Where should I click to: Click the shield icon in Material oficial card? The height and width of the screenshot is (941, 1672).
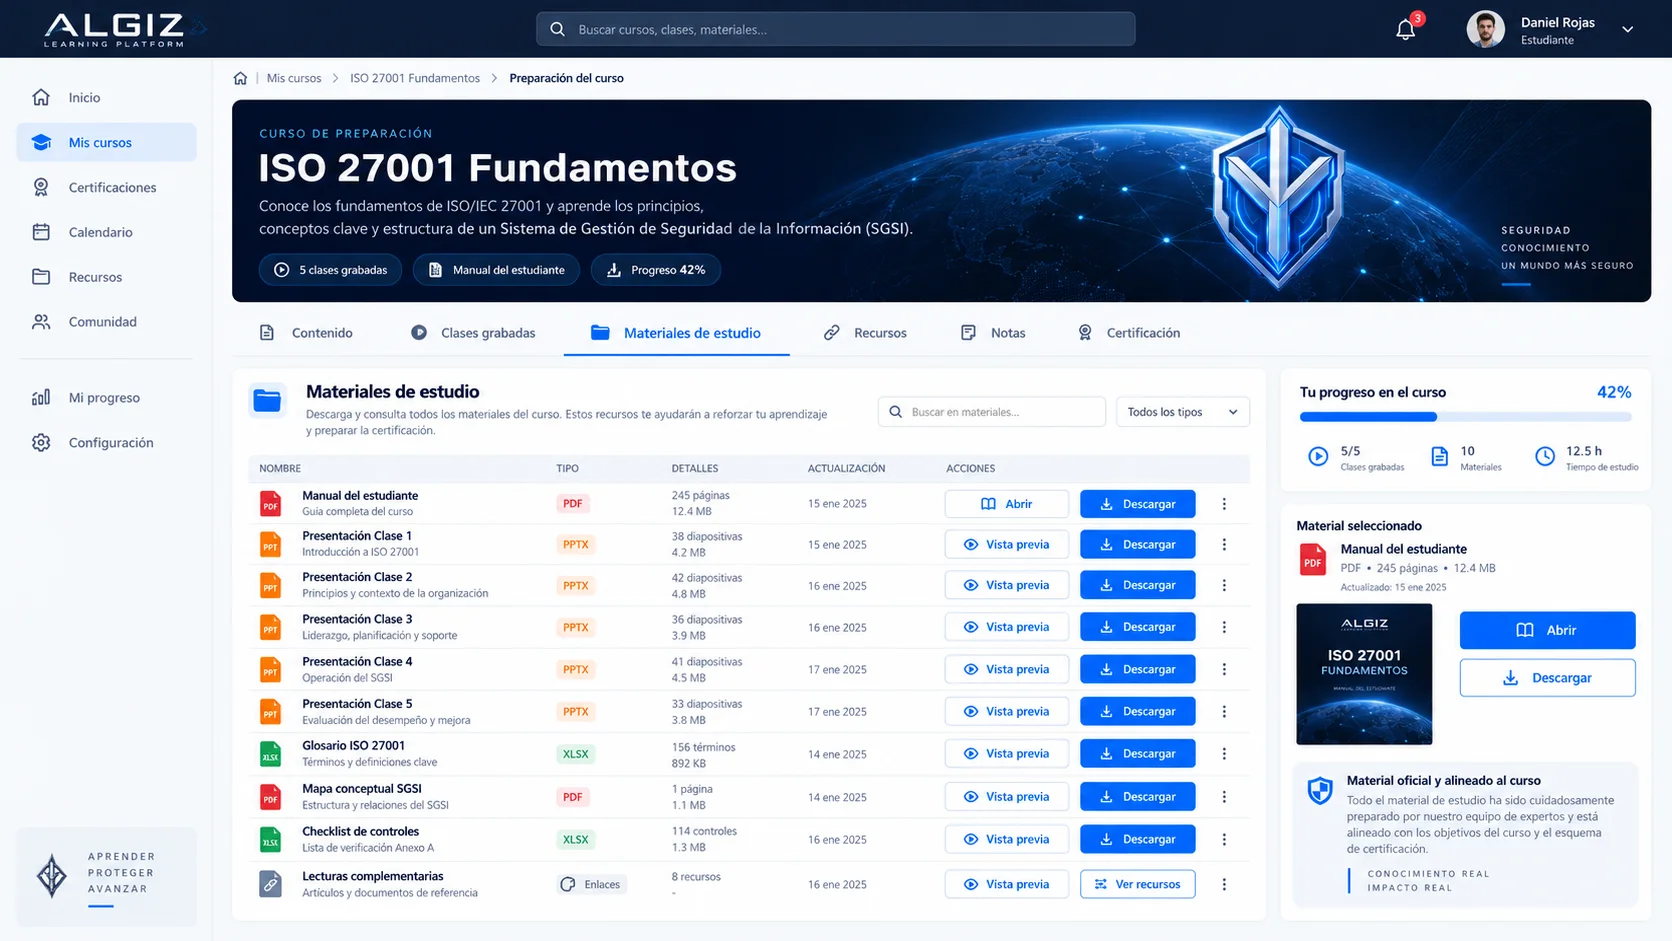(x=1320, y=791)
